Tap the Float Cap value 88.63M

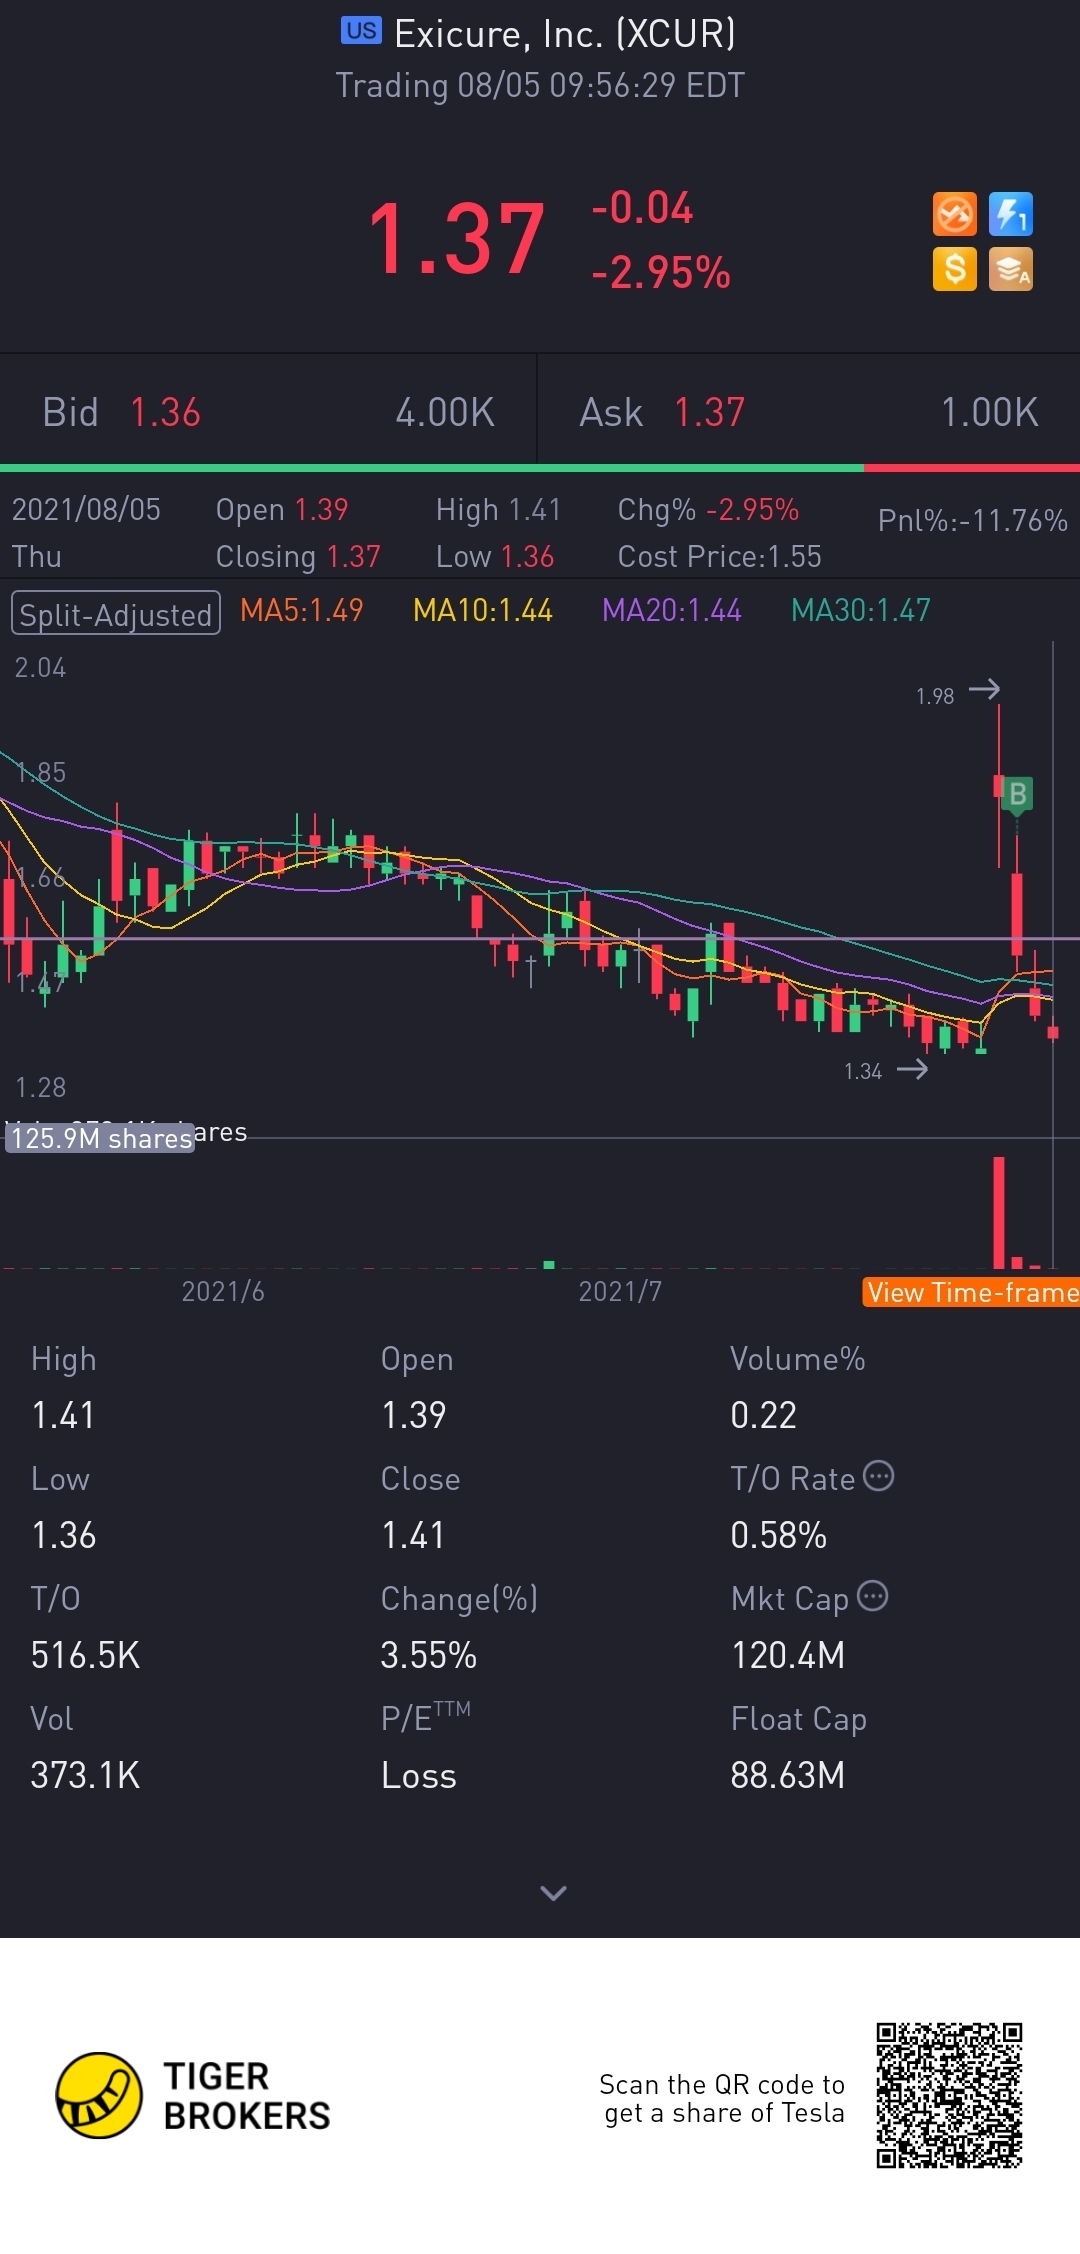pos(788,1775)
